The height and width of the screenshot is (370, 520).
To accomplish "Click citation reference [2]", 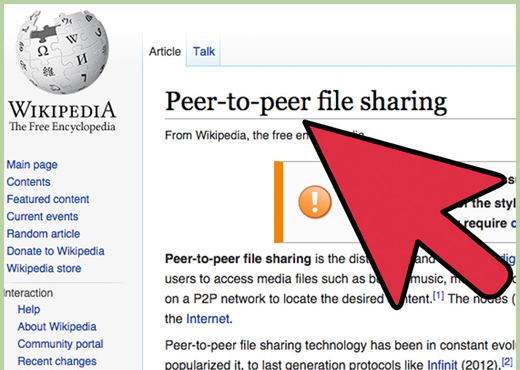I will point(507,361).
